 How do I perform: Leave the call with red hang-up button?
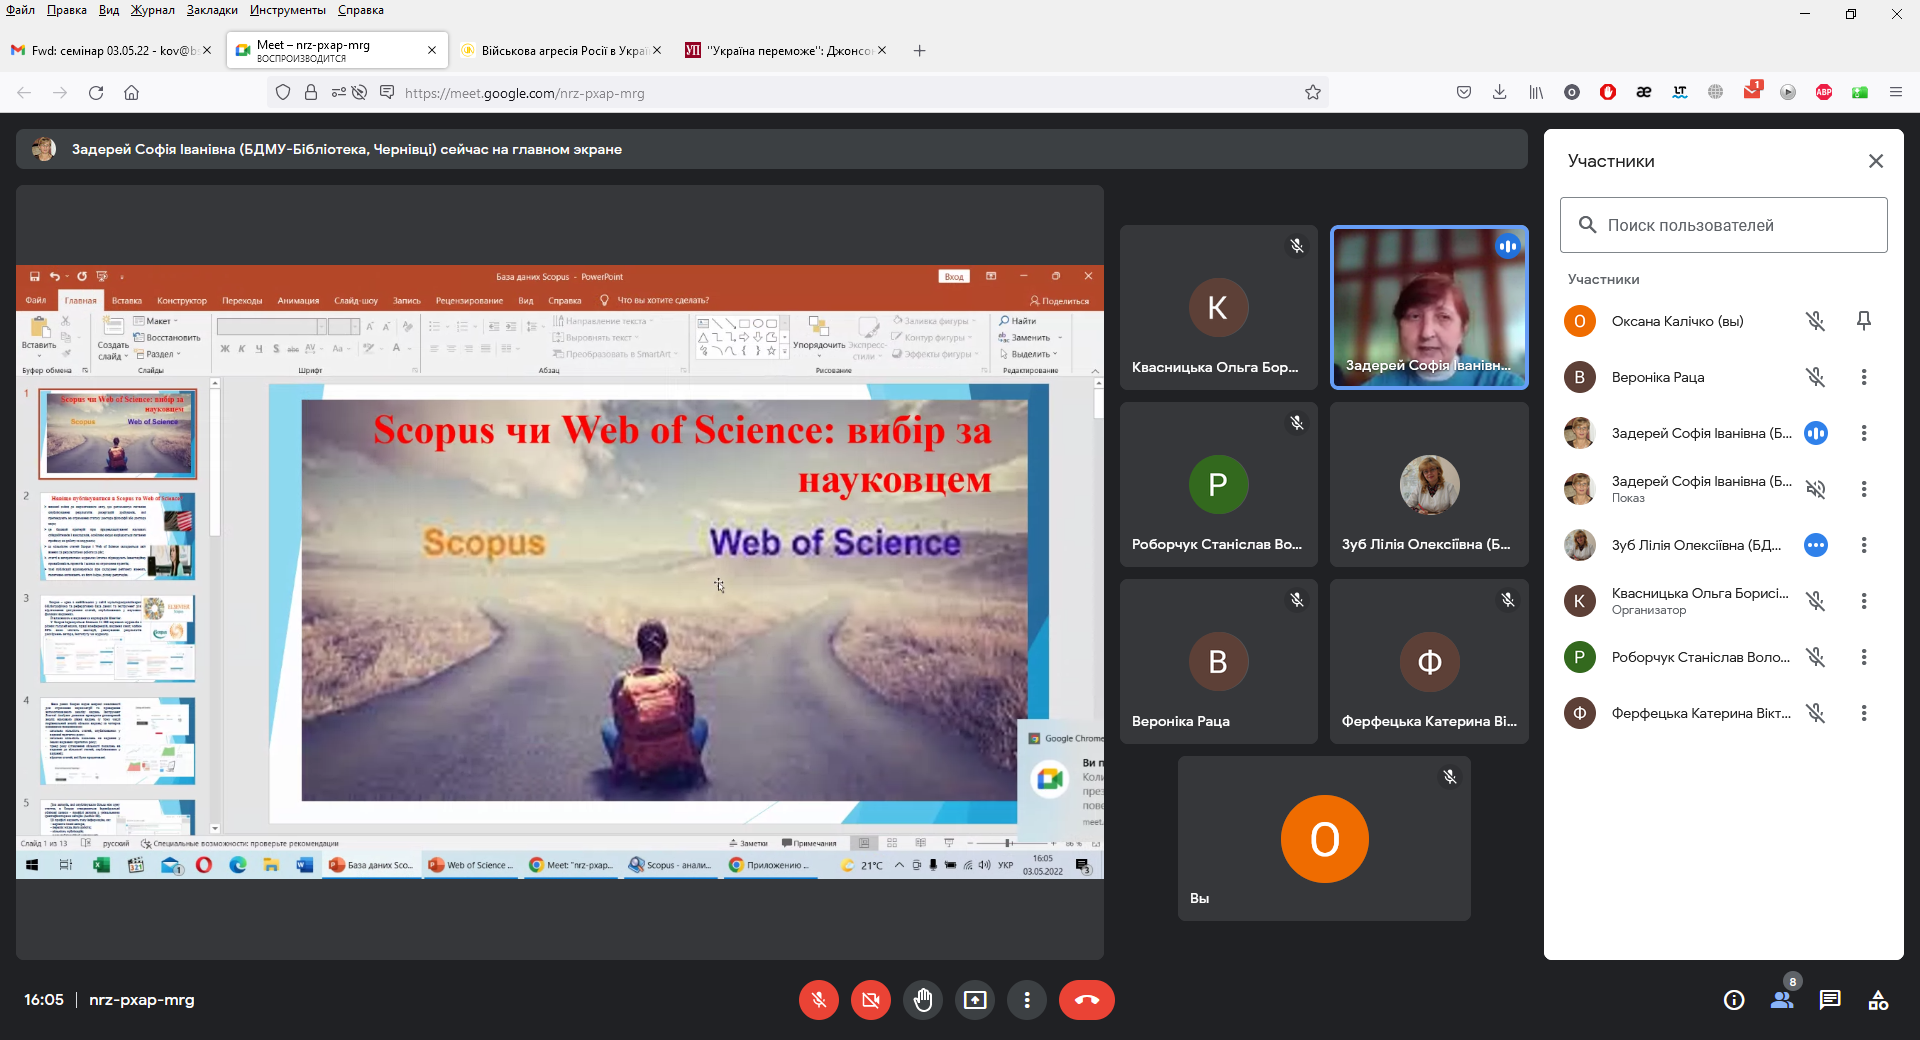pyautogui.click(x=1087, y=1000)
